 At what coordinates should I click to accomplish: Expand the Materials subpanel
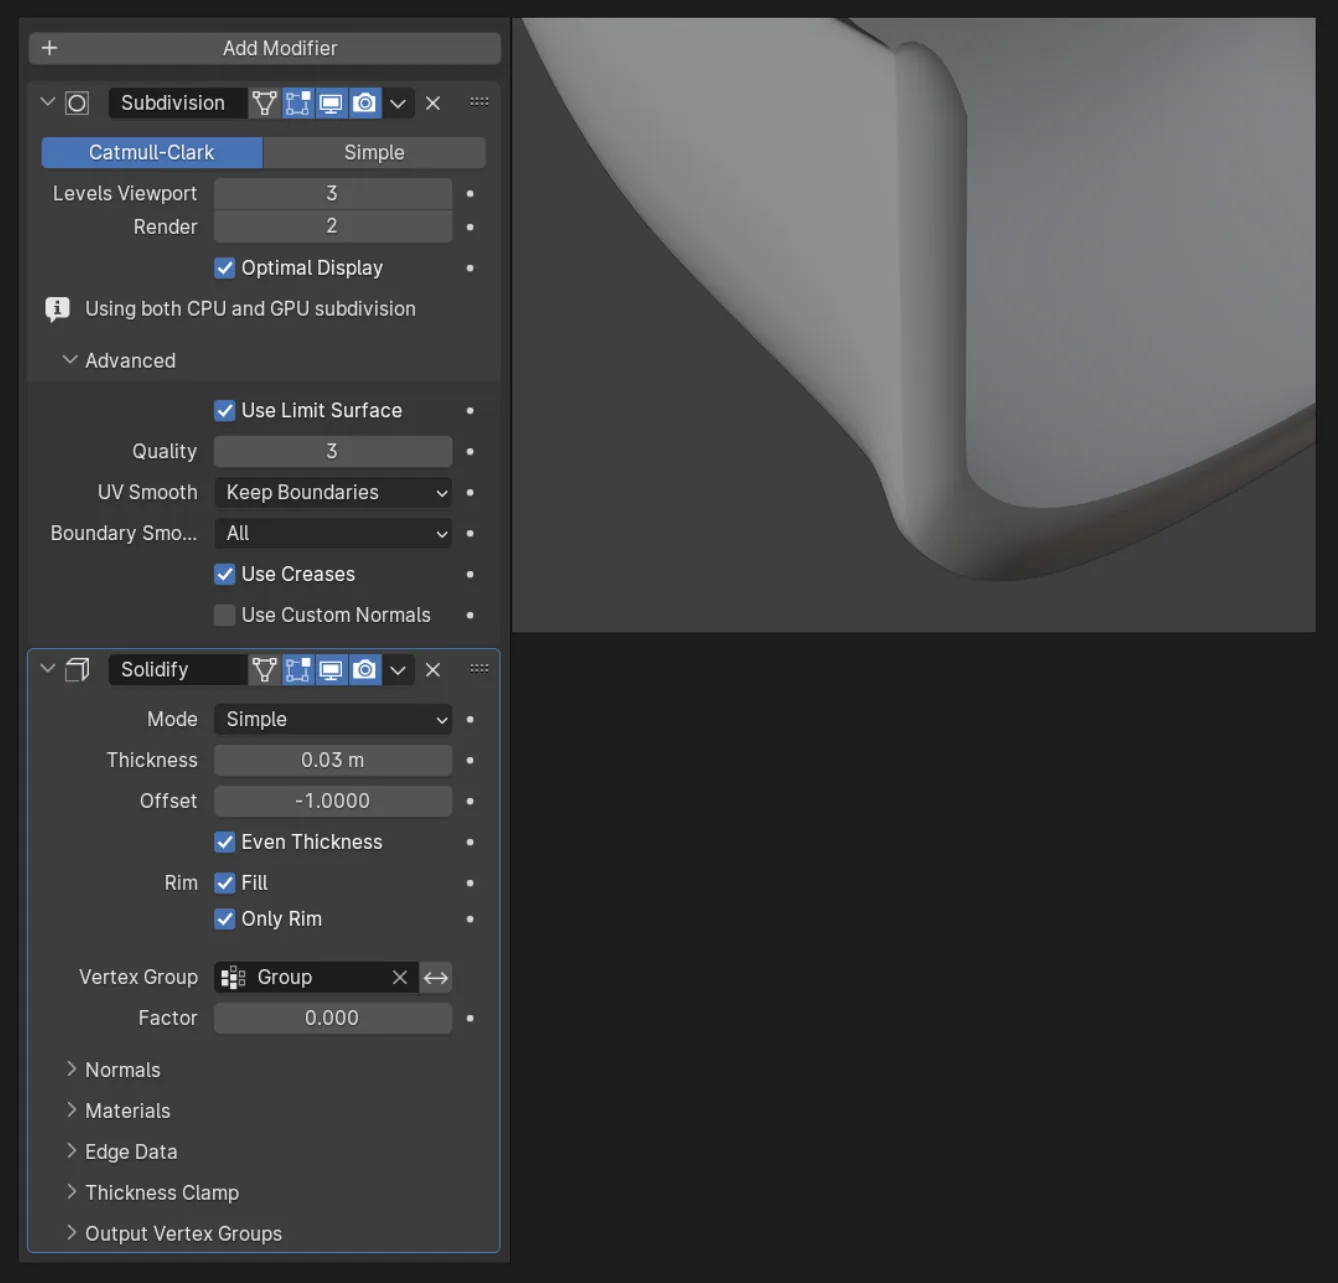(x=71, y=1110)
